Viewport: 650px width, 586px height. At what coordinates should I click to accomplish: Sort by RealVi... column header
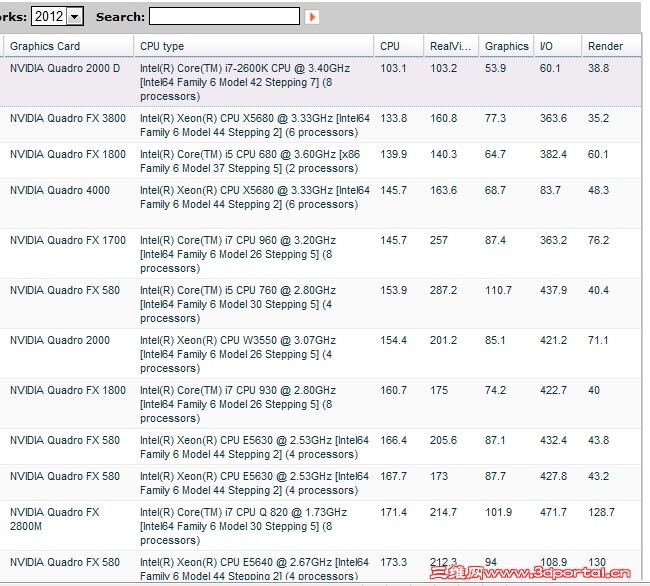451,46
